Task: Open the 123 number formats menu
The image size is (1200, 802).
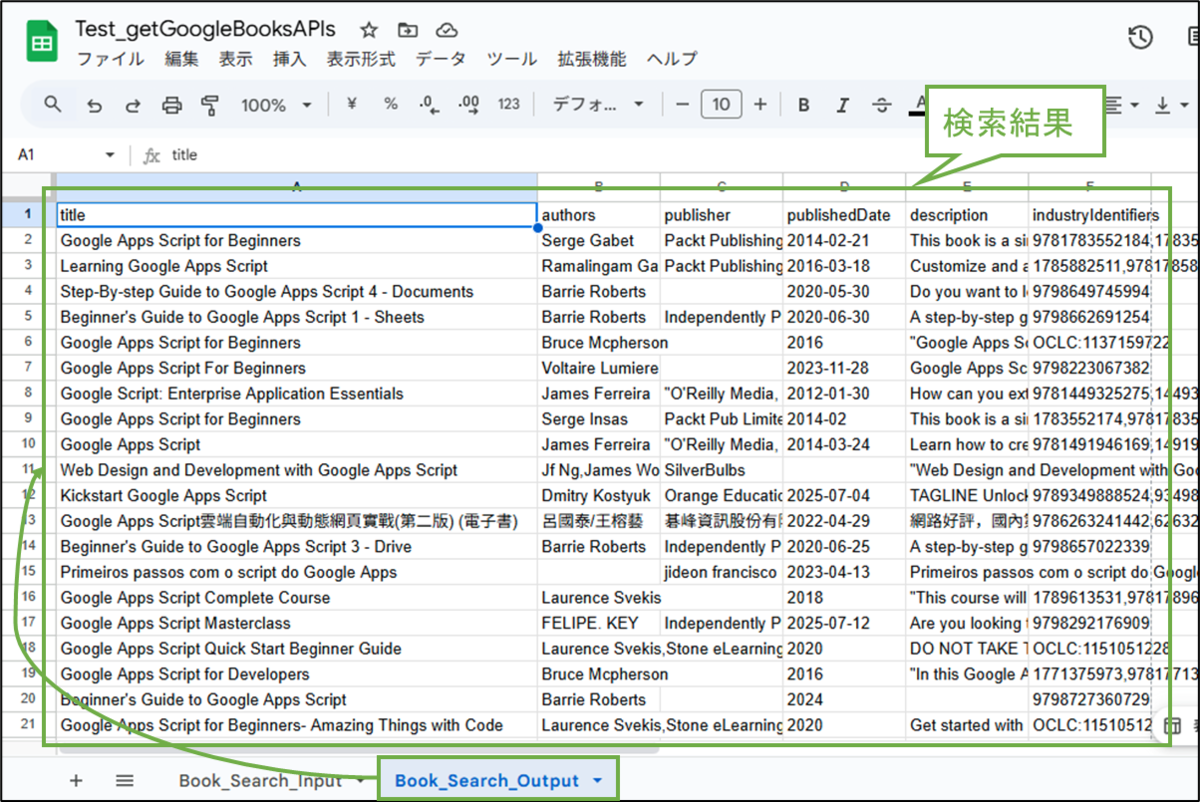Action: 509,104
